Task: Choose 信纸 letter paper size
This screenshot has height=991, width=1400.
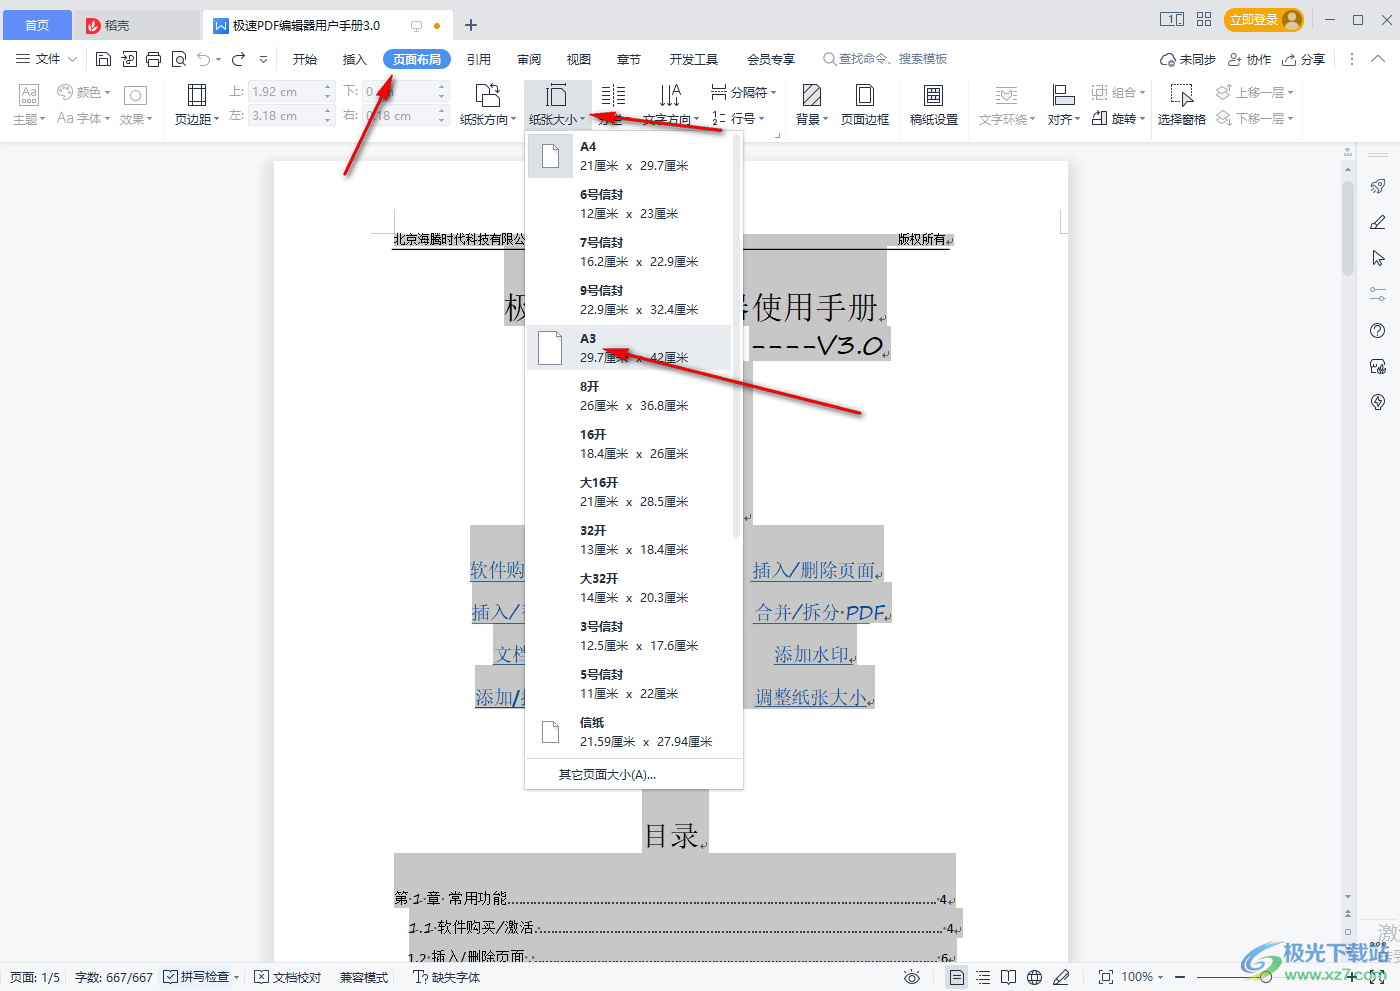Action: click(629, 732)
